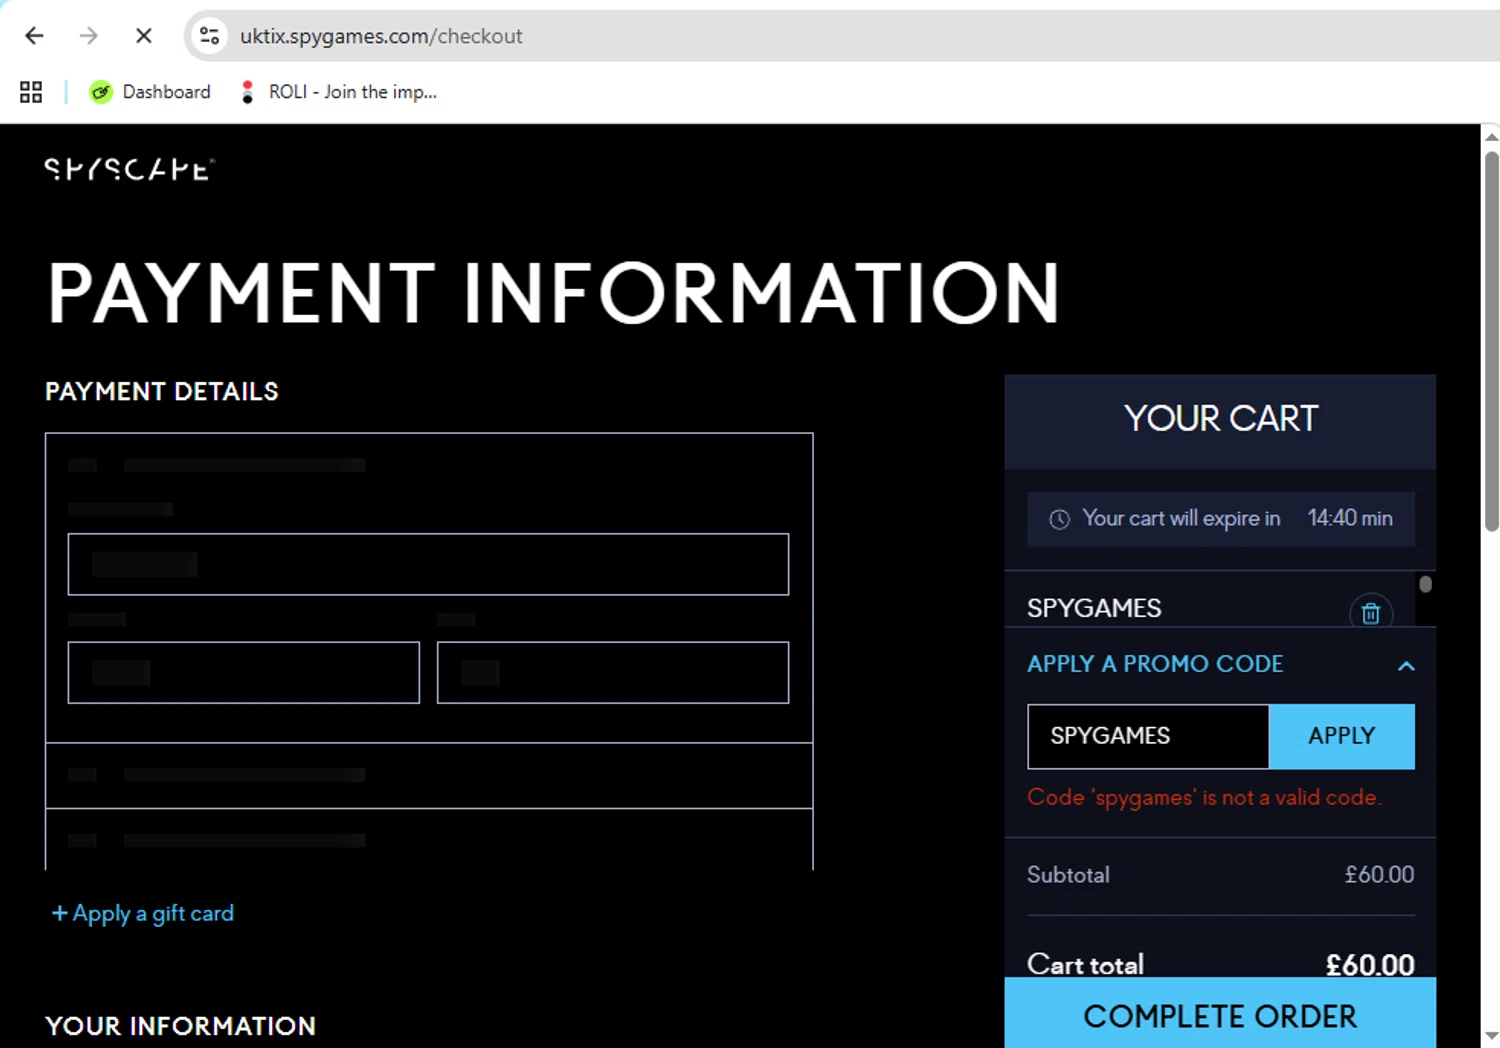The height and width of the screenshot is (1048, 1500).
Task: Click the card security code field
Action: (x=613, y=672)
